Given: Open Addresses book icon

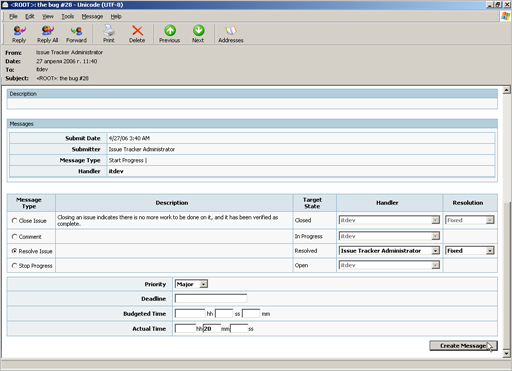Looking at the screenshot, I should (231, 34).
